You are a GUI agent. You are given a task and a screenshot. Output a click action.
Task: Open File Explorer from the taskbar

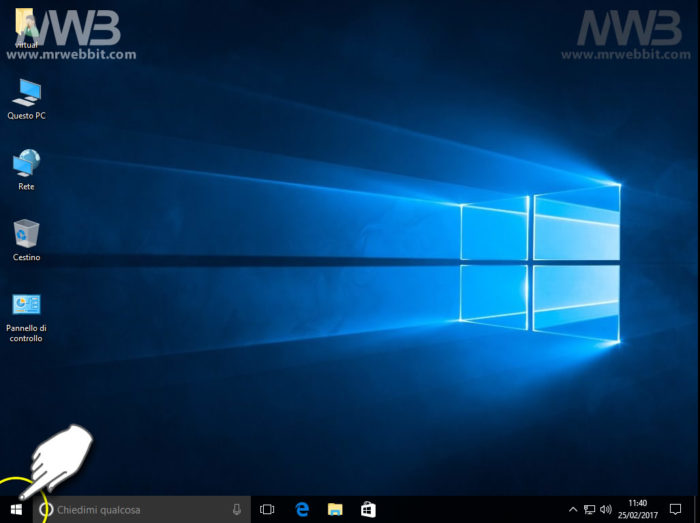[335, 509]
